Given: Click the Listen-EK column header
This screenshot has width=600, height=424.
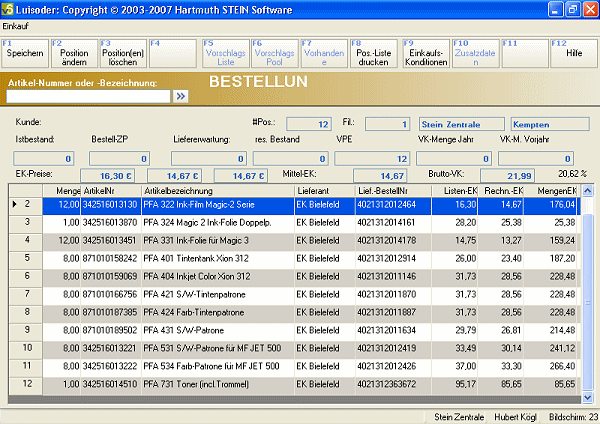Looking at the screenshot, I should (x=459, y=189).
